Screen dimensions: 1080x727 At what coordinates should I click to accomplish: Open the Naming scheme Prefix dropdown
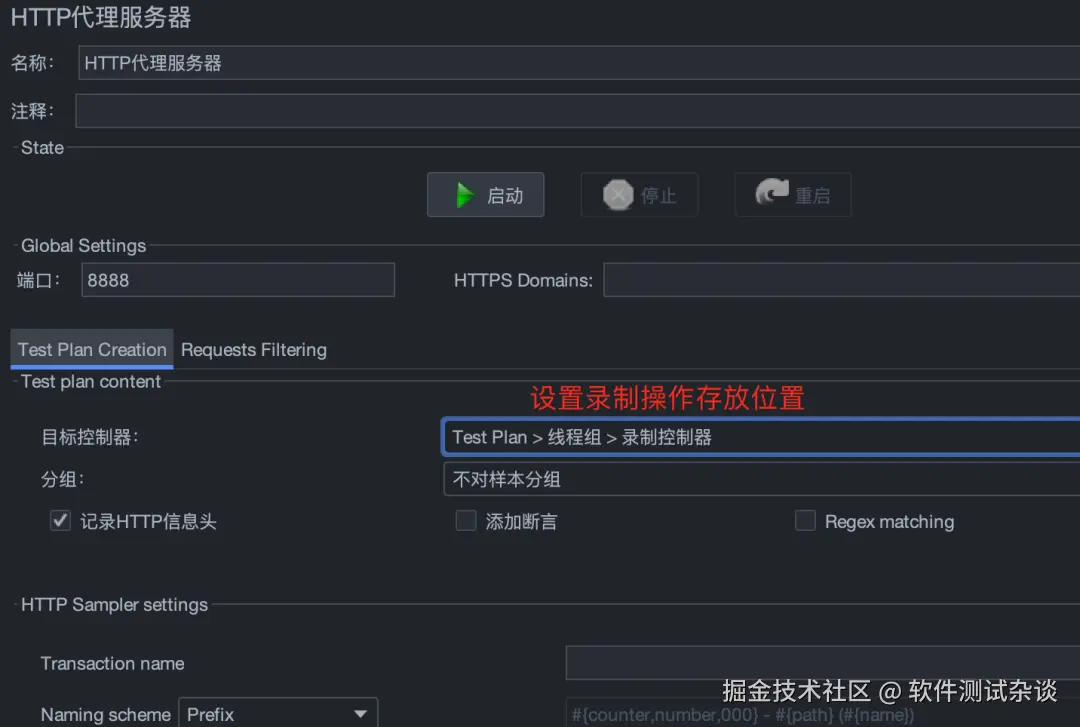(x=278, y=714)
